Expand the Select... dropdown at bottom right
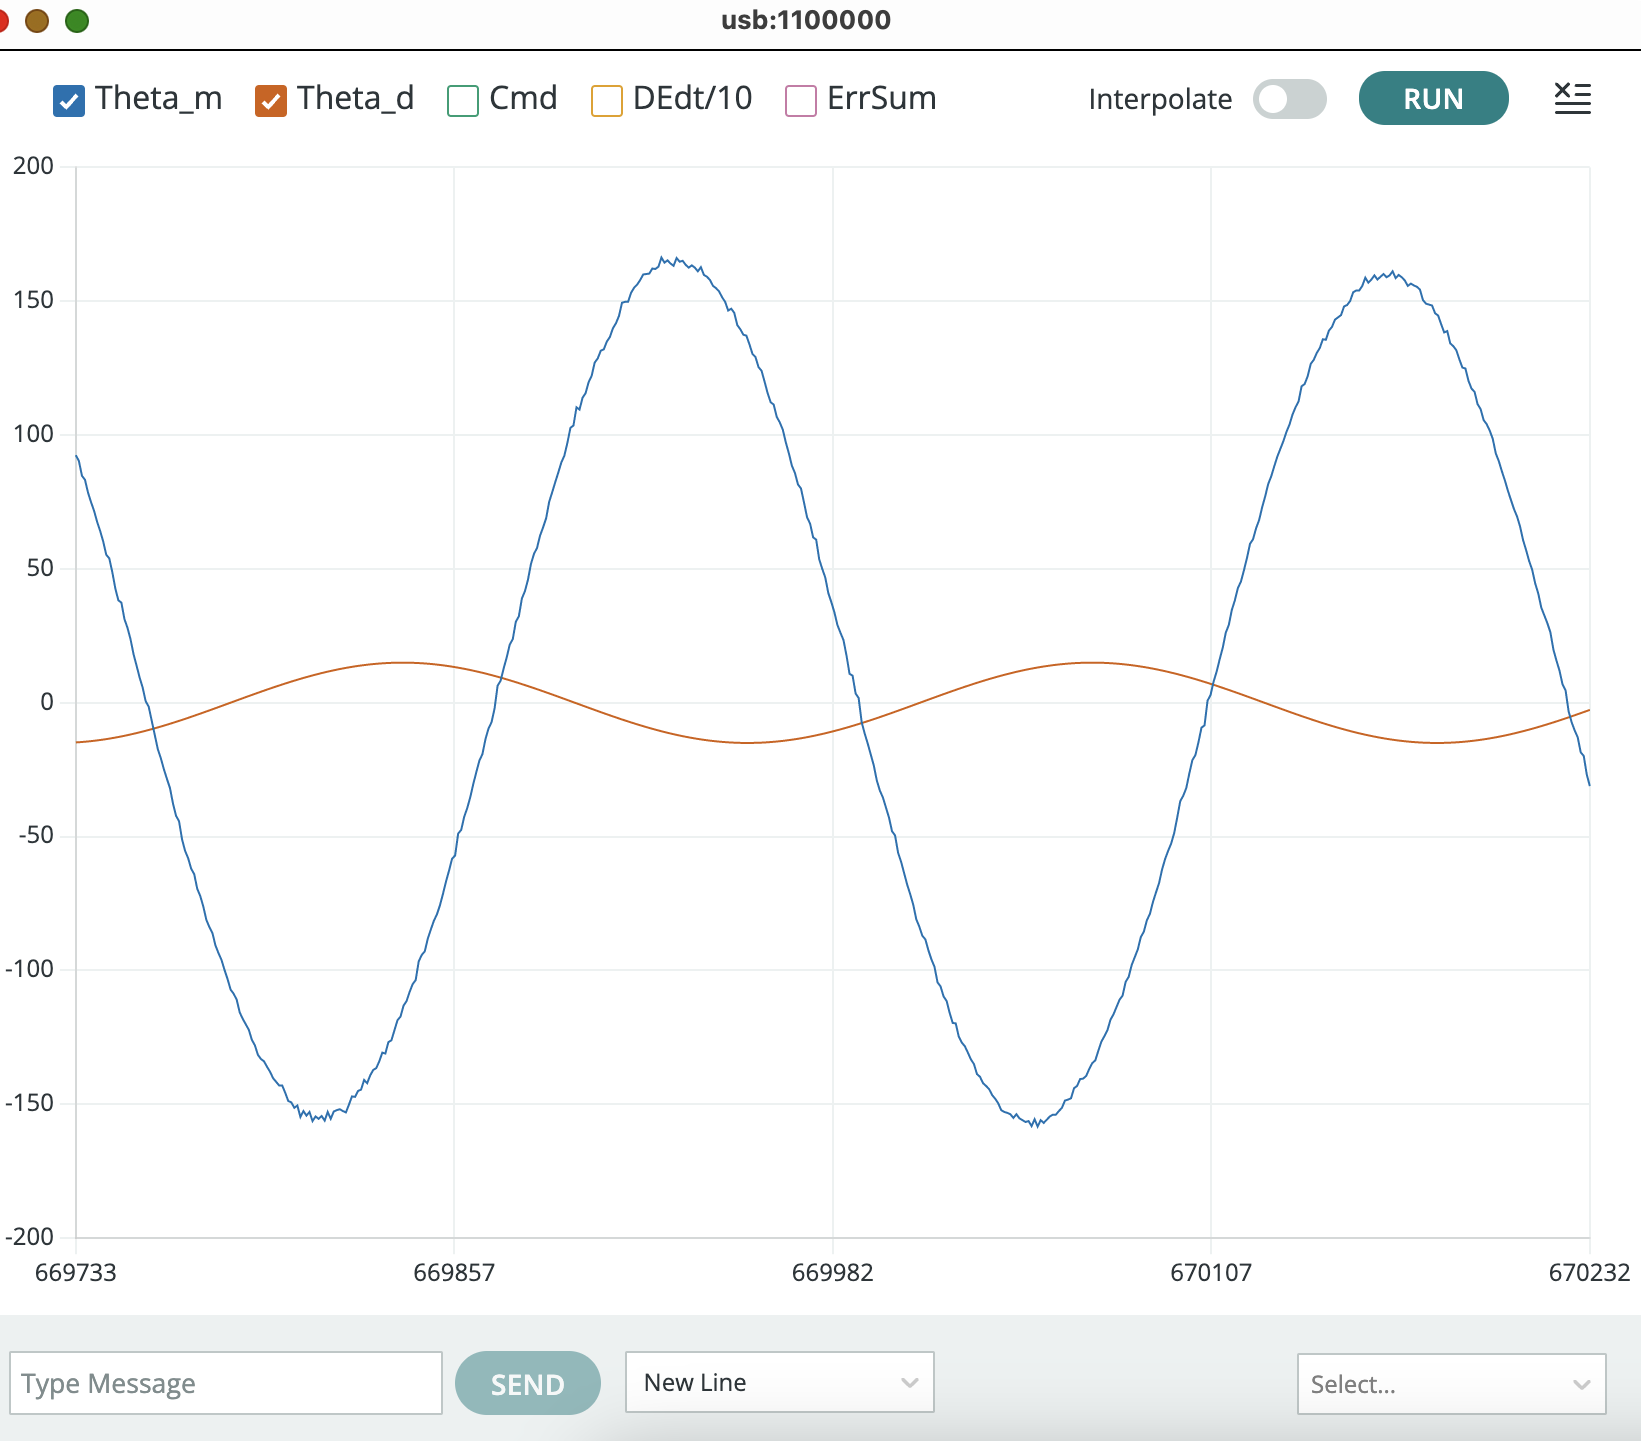This screenshot has width=1641, height=1441. click(1450, 1384)
